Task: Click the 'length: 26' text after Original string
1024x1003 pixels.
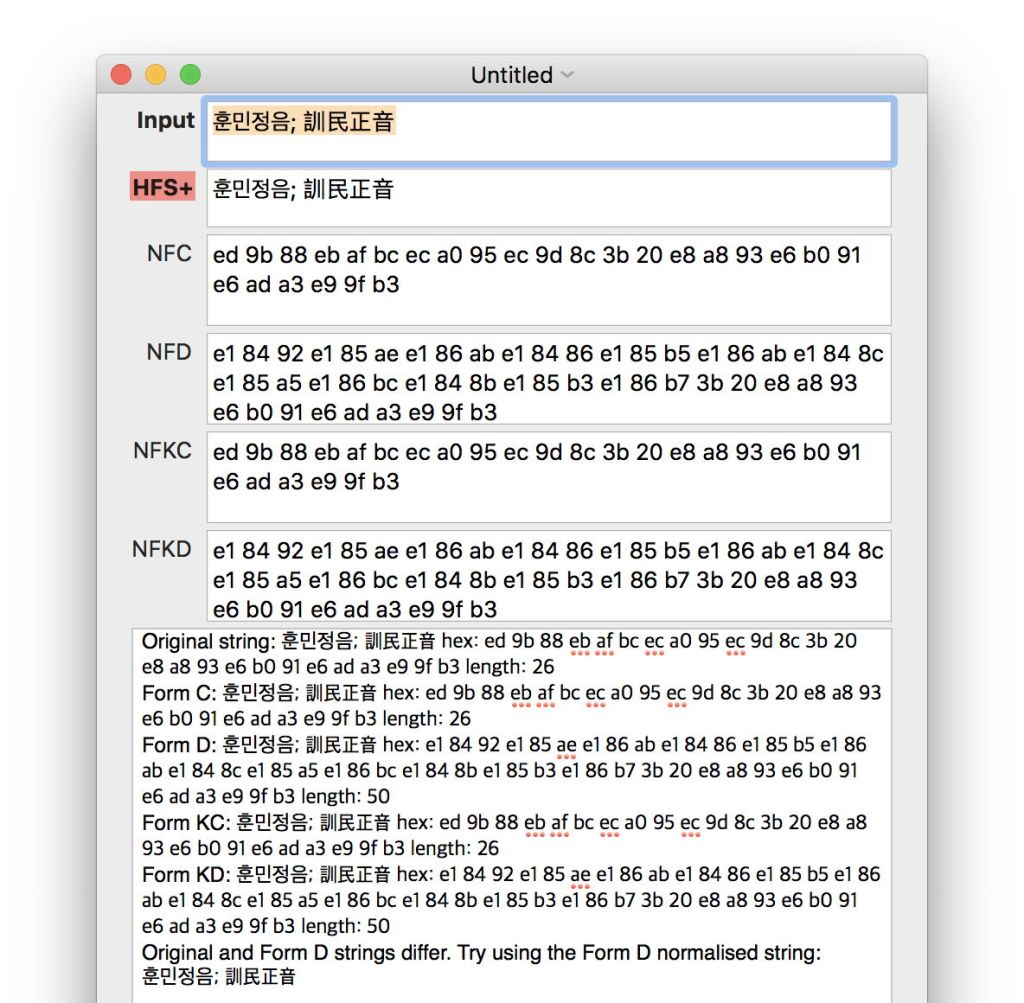Action: pos(510,667)
